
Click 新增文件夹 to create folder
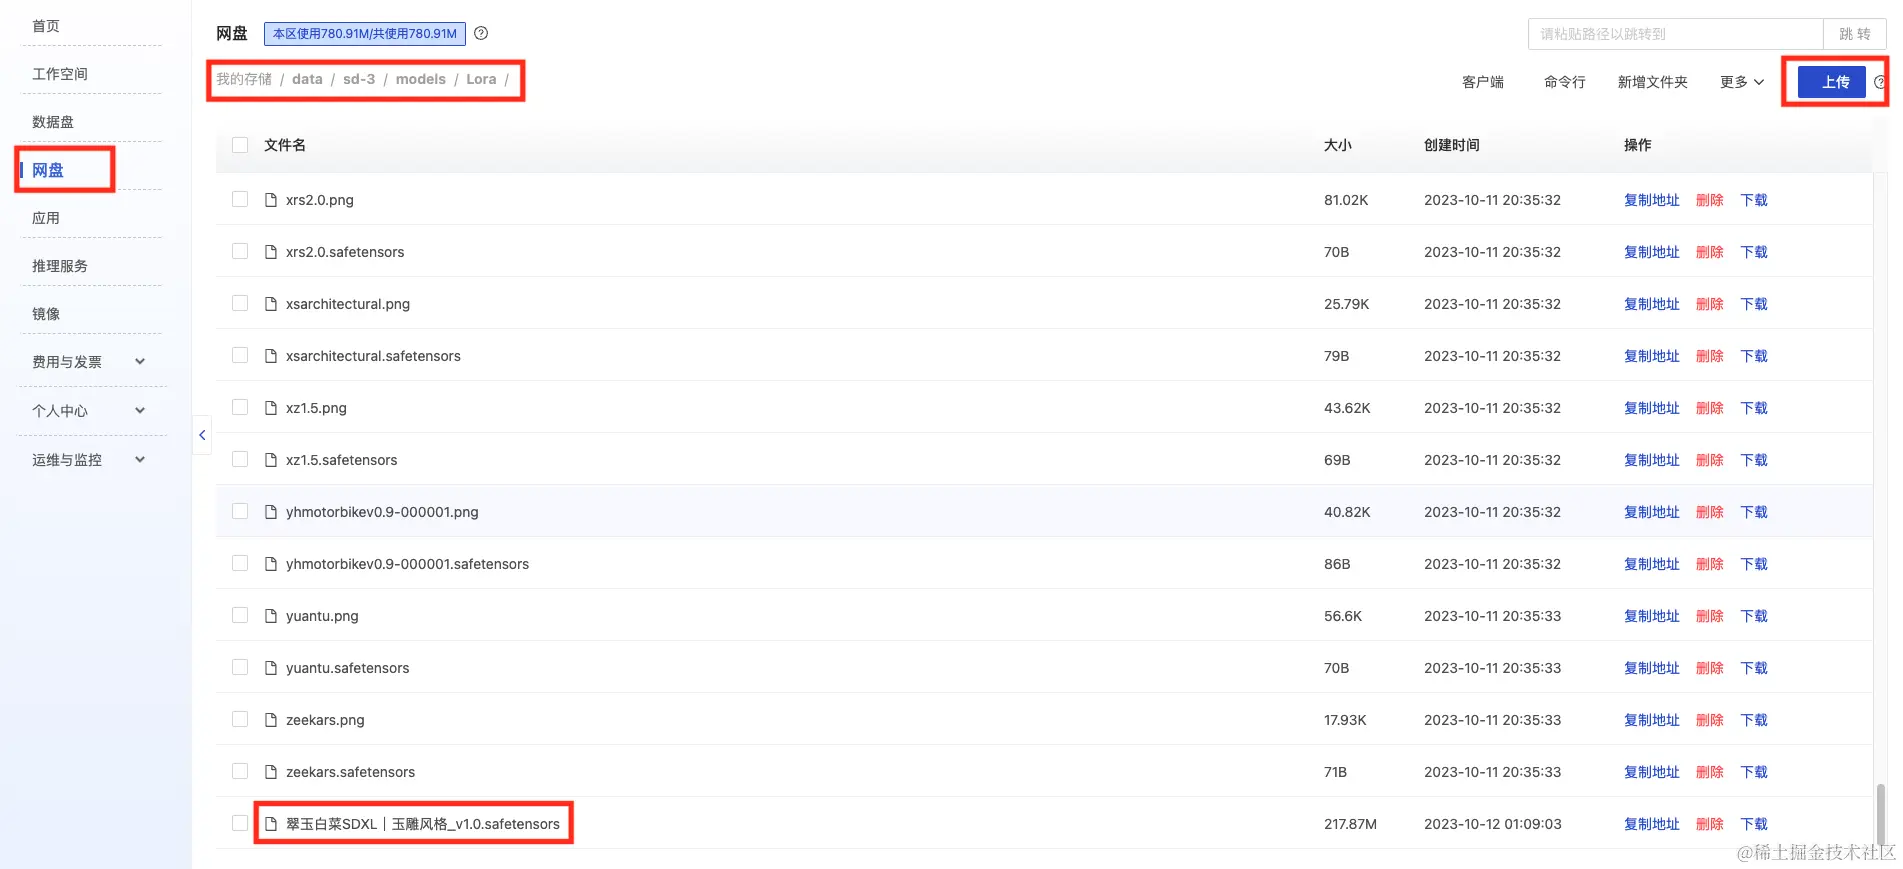1652,82
